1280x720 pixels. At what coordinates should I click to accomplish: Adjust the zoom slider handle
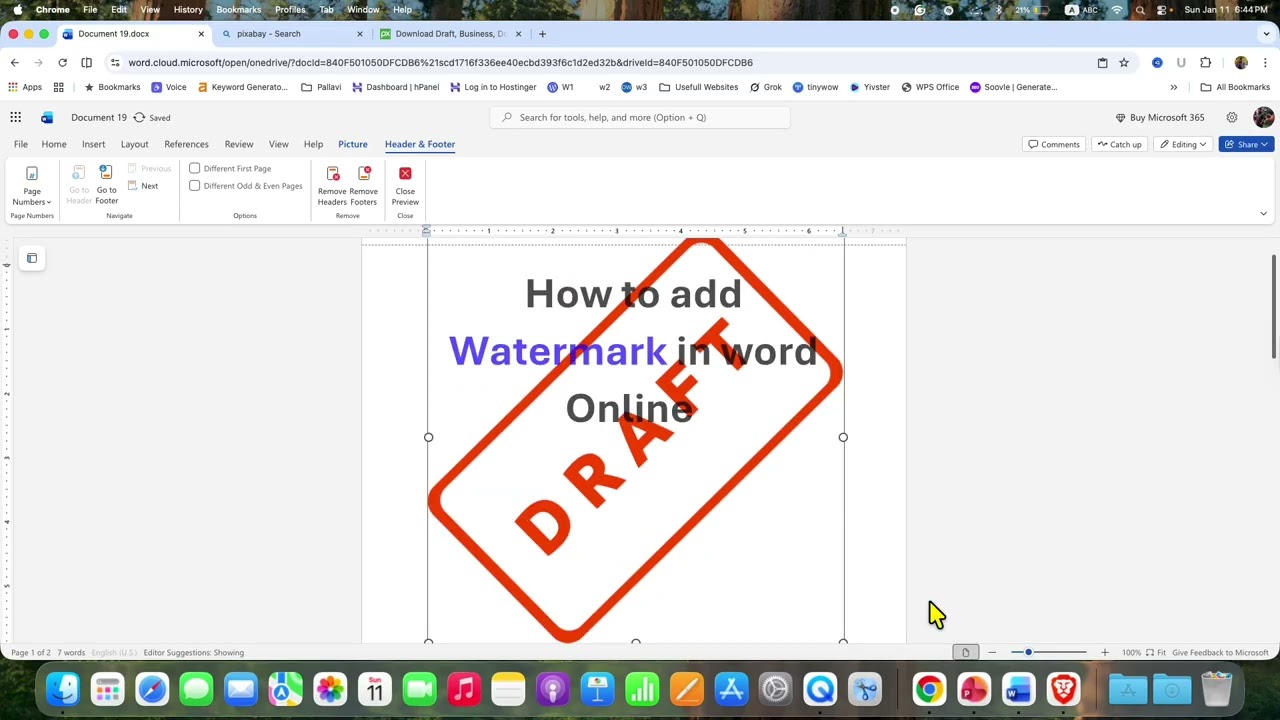pyautogui.click(x=1028, y=652)
